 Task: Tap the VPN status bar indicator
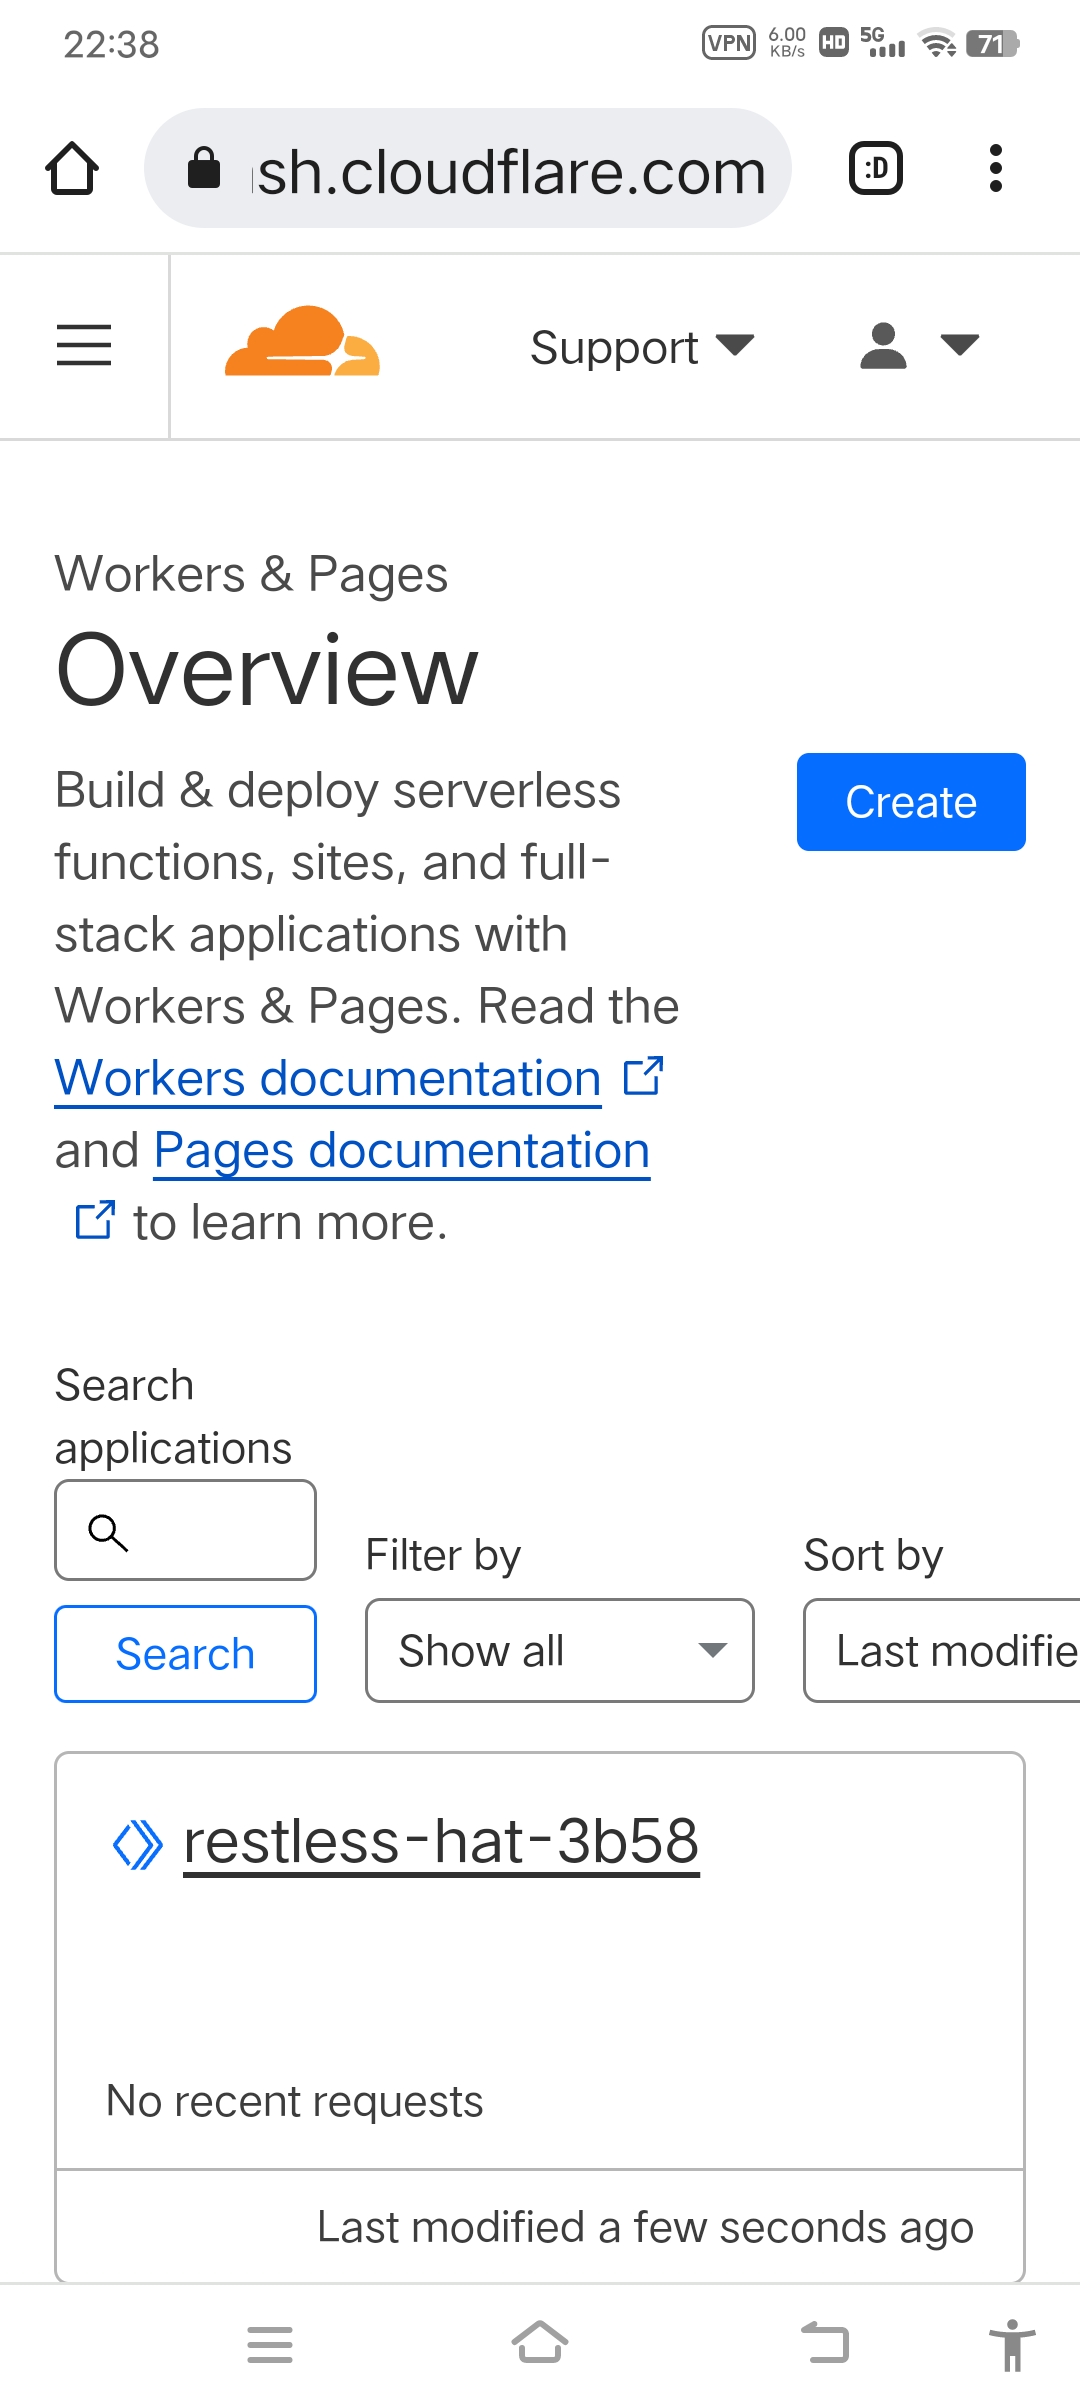click(x=729, y=43)
